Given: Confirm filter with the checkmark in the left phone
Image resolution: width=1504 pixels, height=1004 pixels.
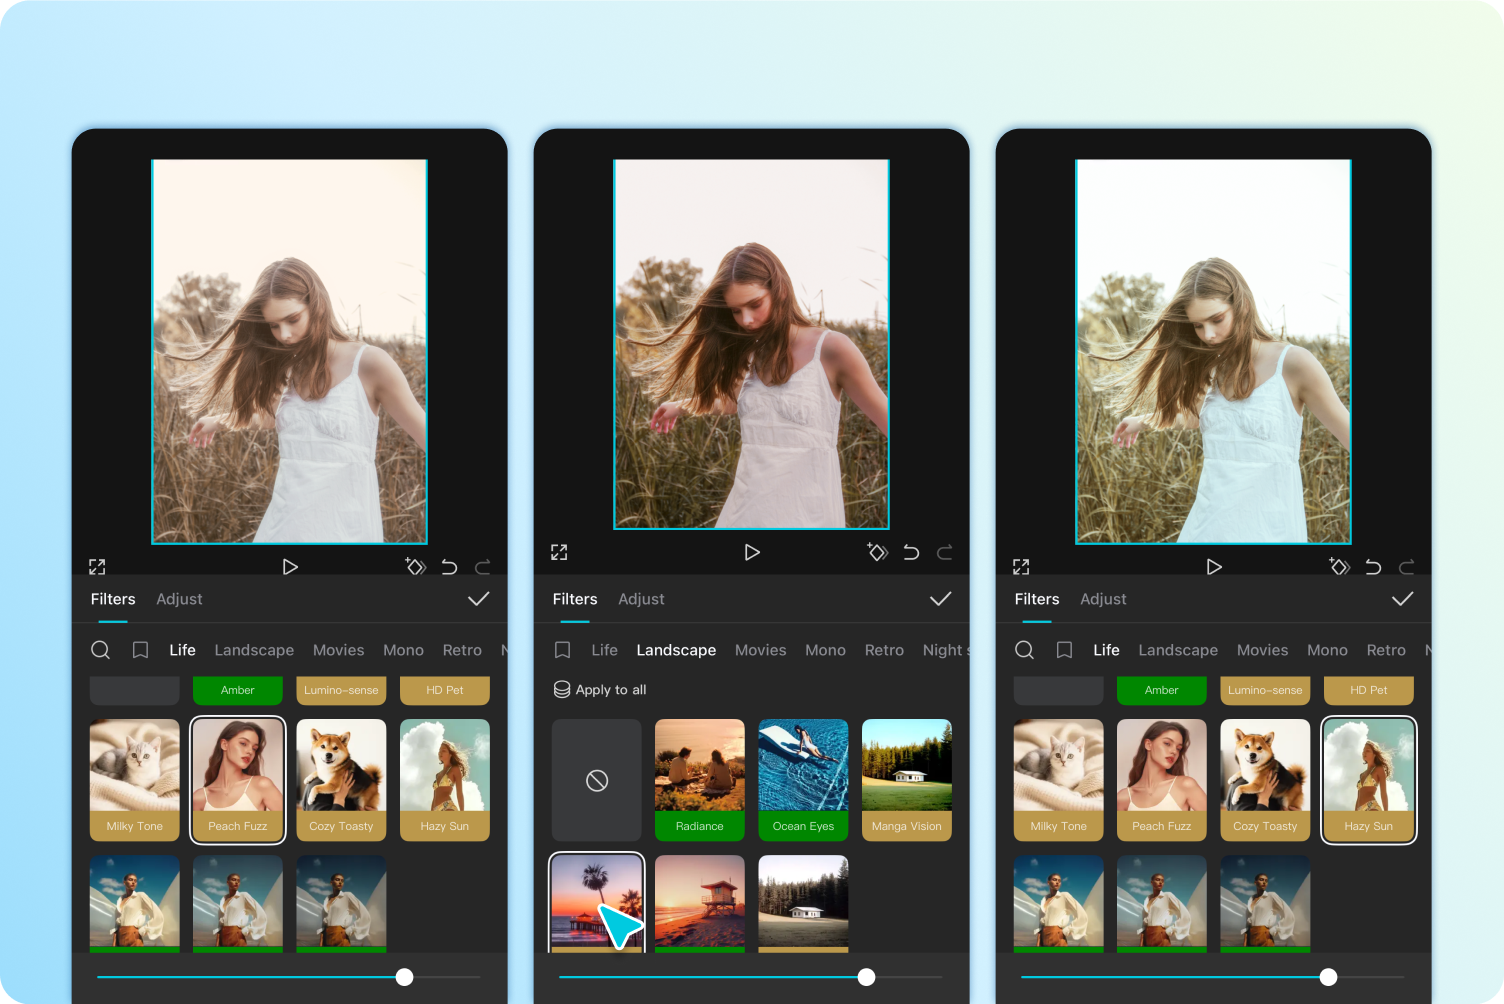Looking at the screenshot, I should [x=478, y=599].
